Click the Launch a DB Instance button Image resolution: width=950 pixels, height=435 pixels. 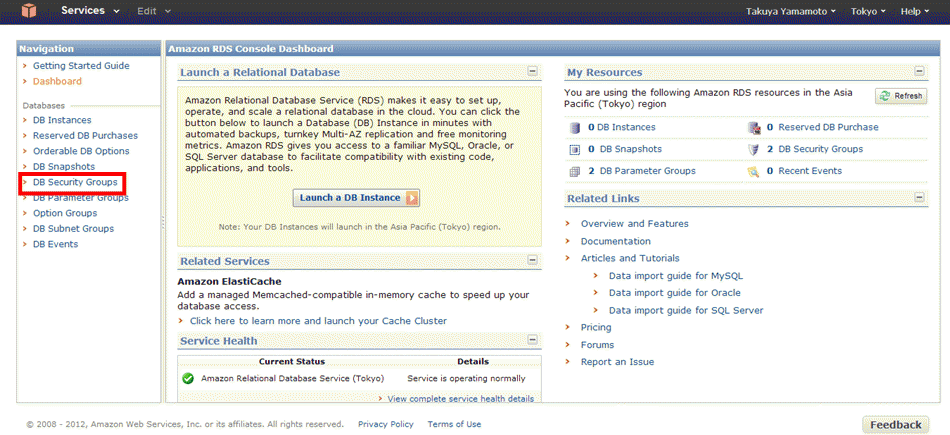pyautogui.click(x=356, y=198)
